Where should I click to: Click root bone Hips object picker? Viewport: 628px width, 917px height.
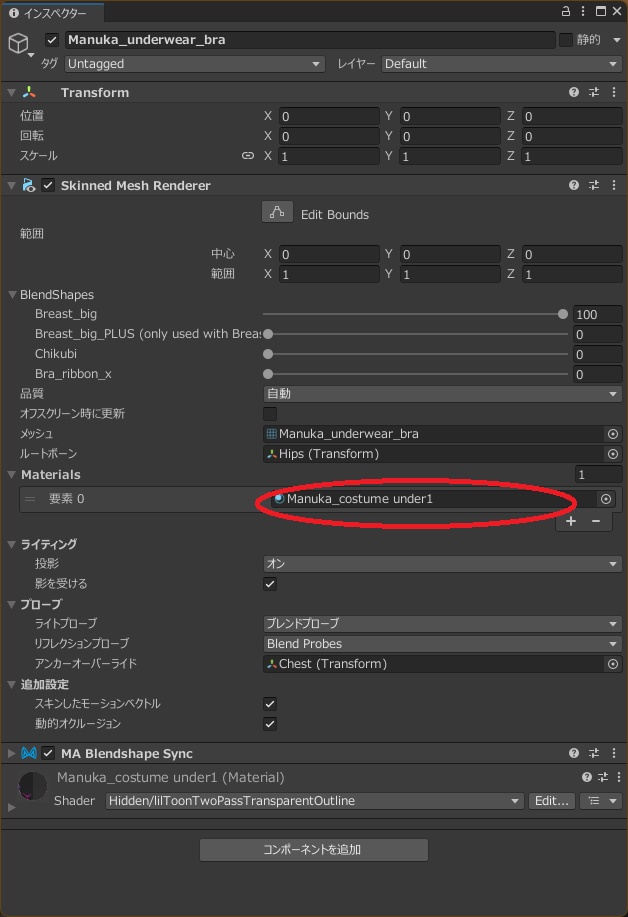click(x=613, y=454)
